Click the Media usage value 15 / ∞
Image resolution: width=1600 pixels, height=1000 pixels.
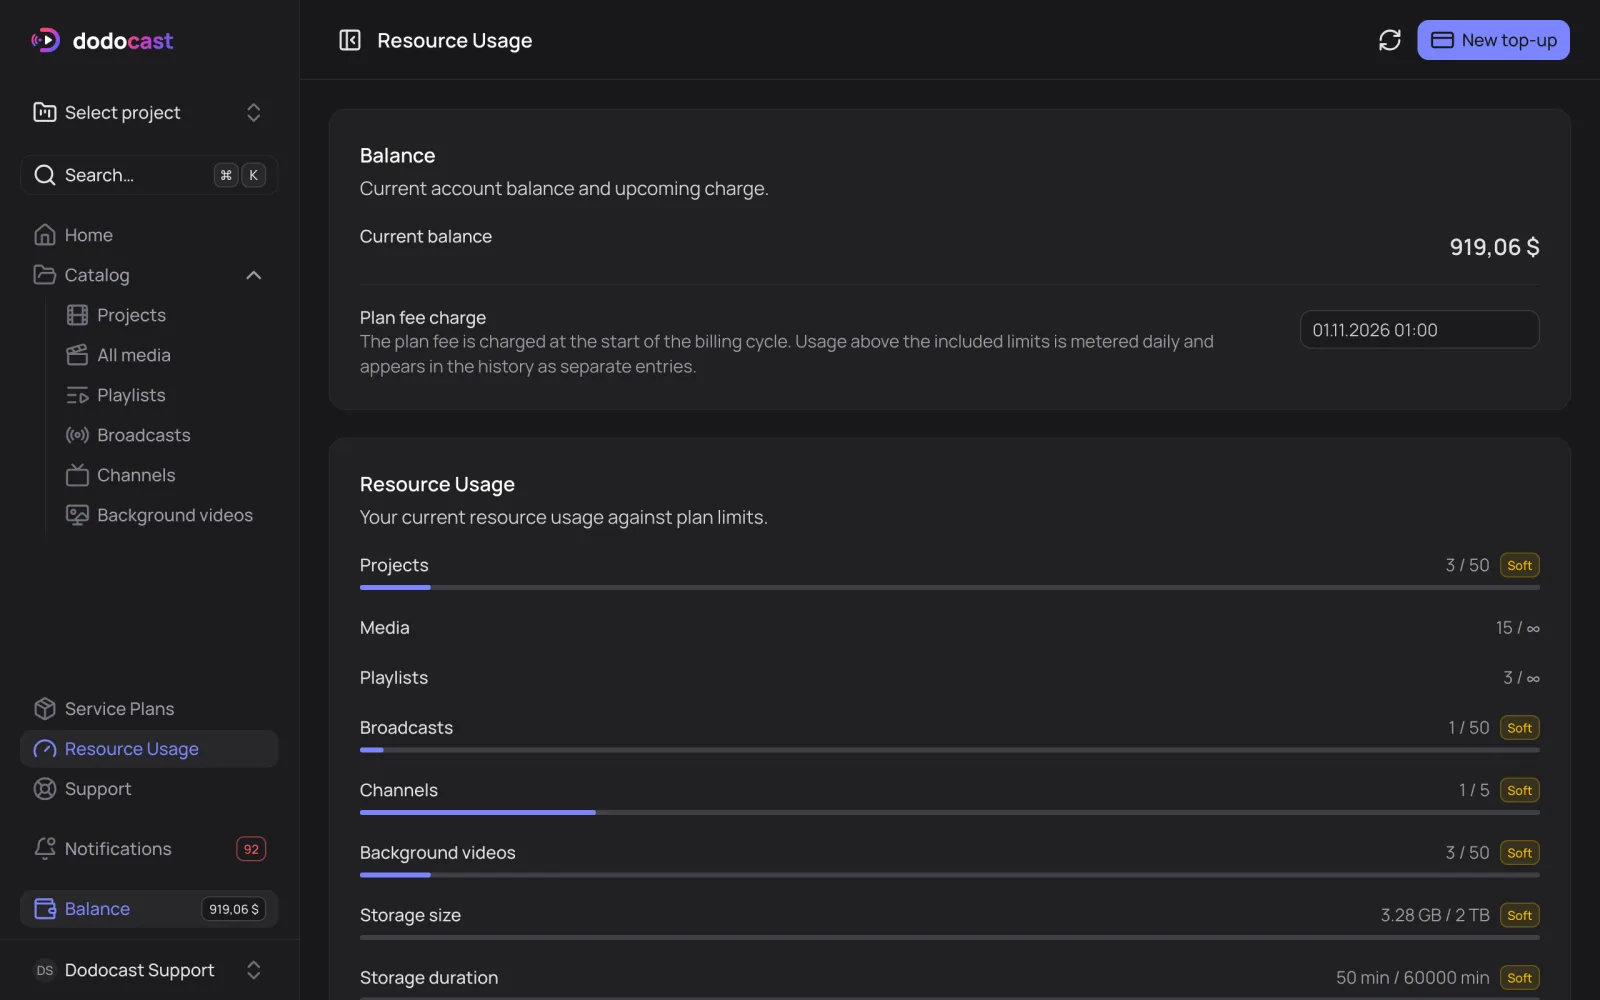(x=1517, y=628)
